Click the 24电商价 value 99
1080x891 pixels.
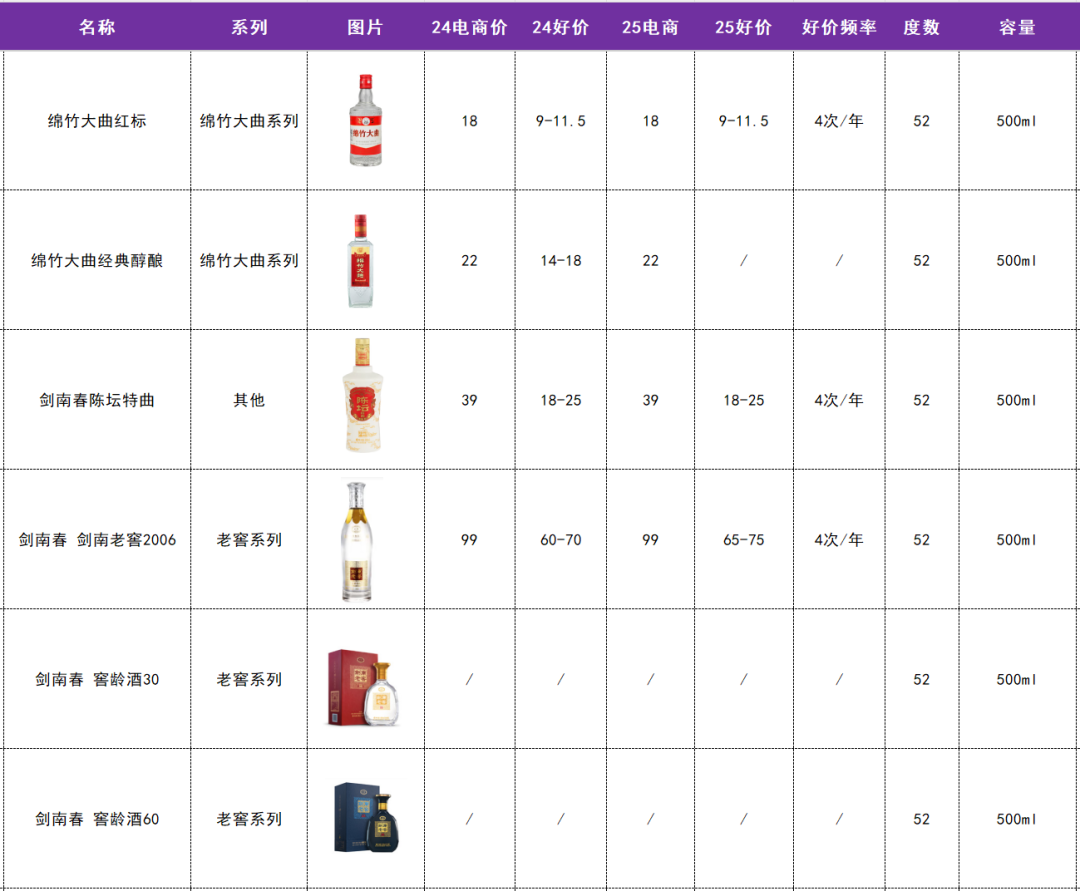pyautogui.click(x=470, y=540)
